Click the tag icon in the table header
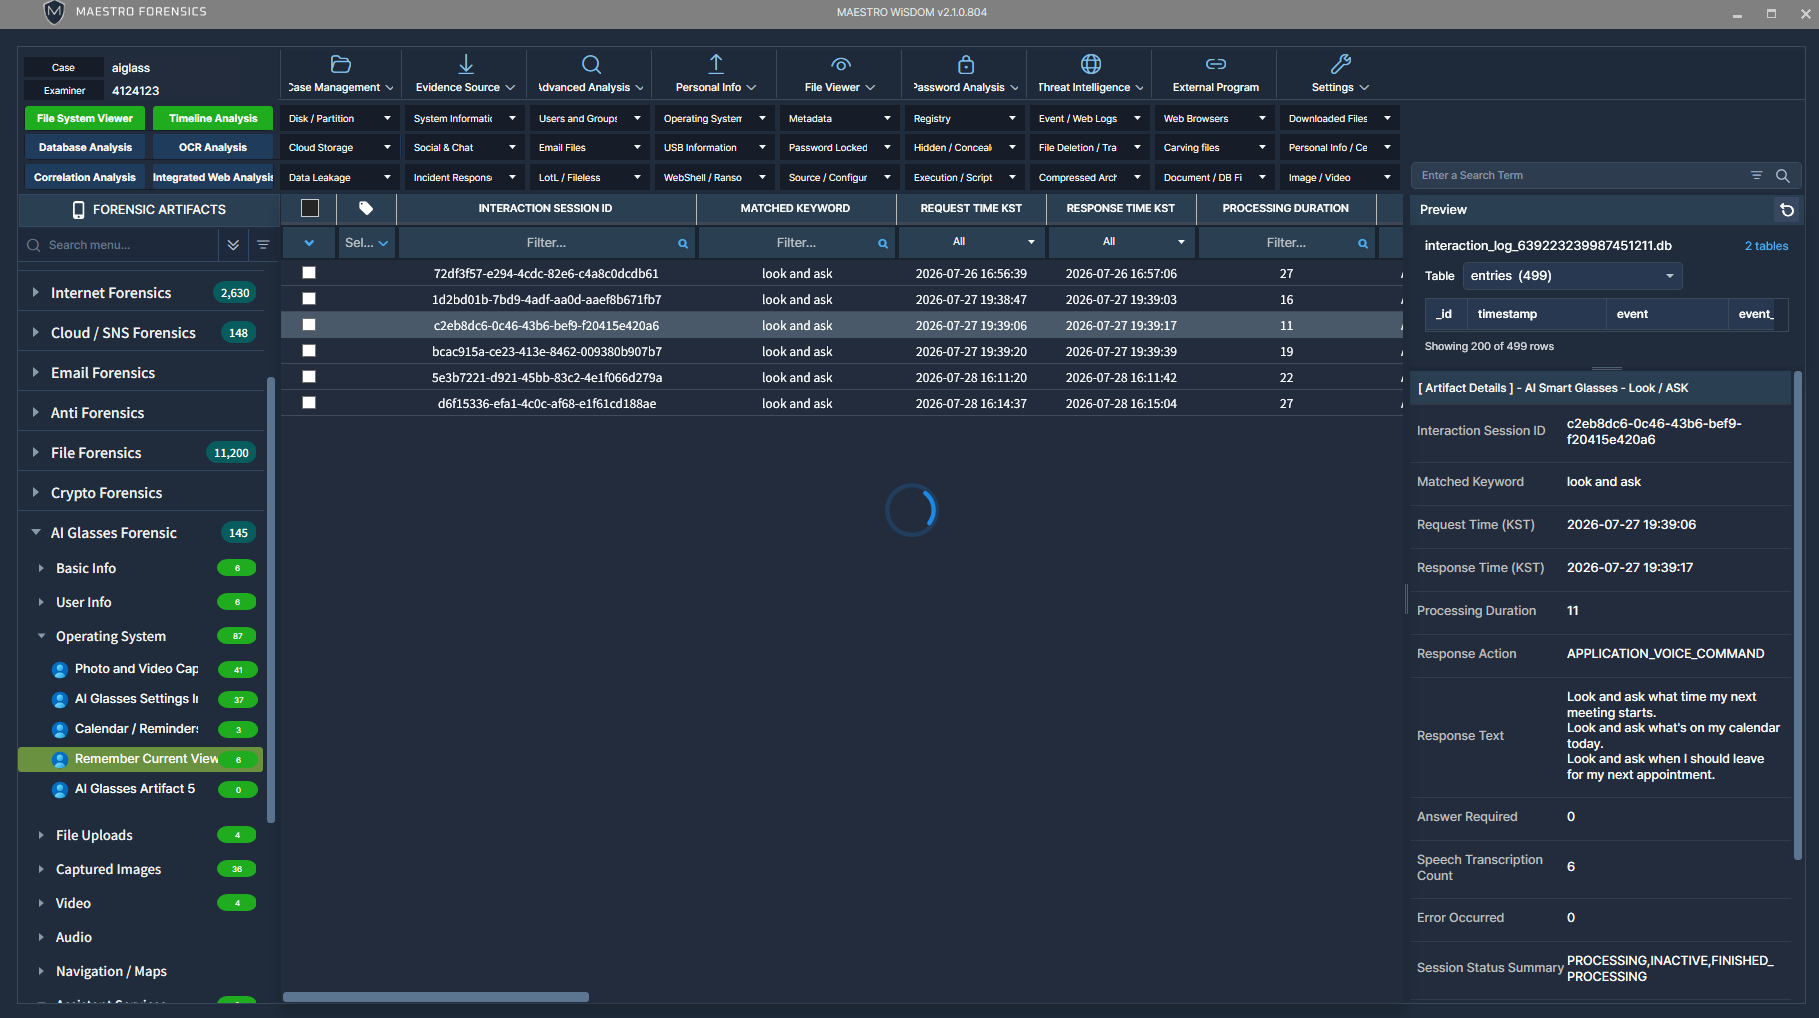Viewport: 1819px width, 1018px height. pyautogui.click(x=366, y=208)
